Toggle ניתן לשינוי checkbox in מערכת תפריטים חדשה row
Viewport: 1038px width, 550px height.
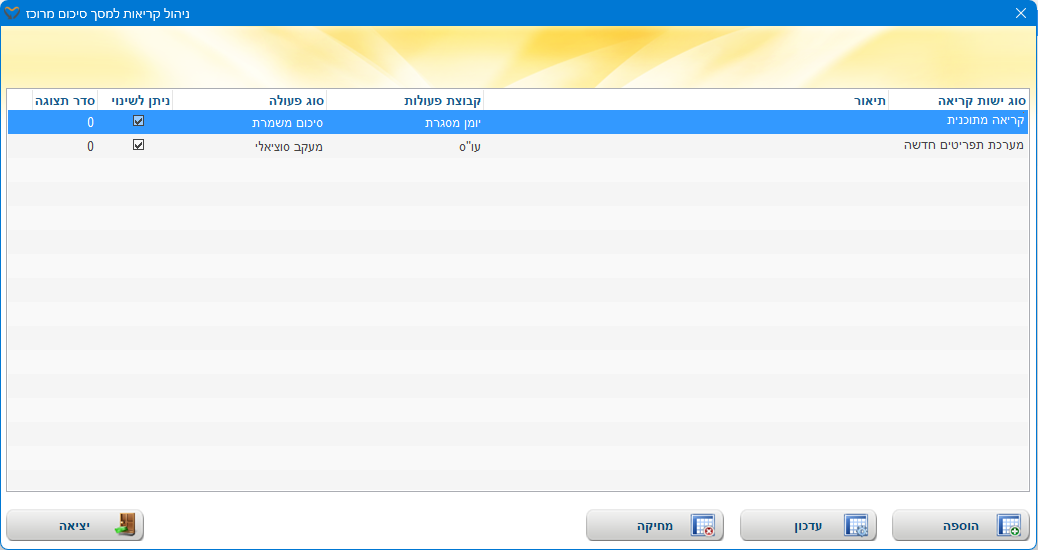pos(139,145)
